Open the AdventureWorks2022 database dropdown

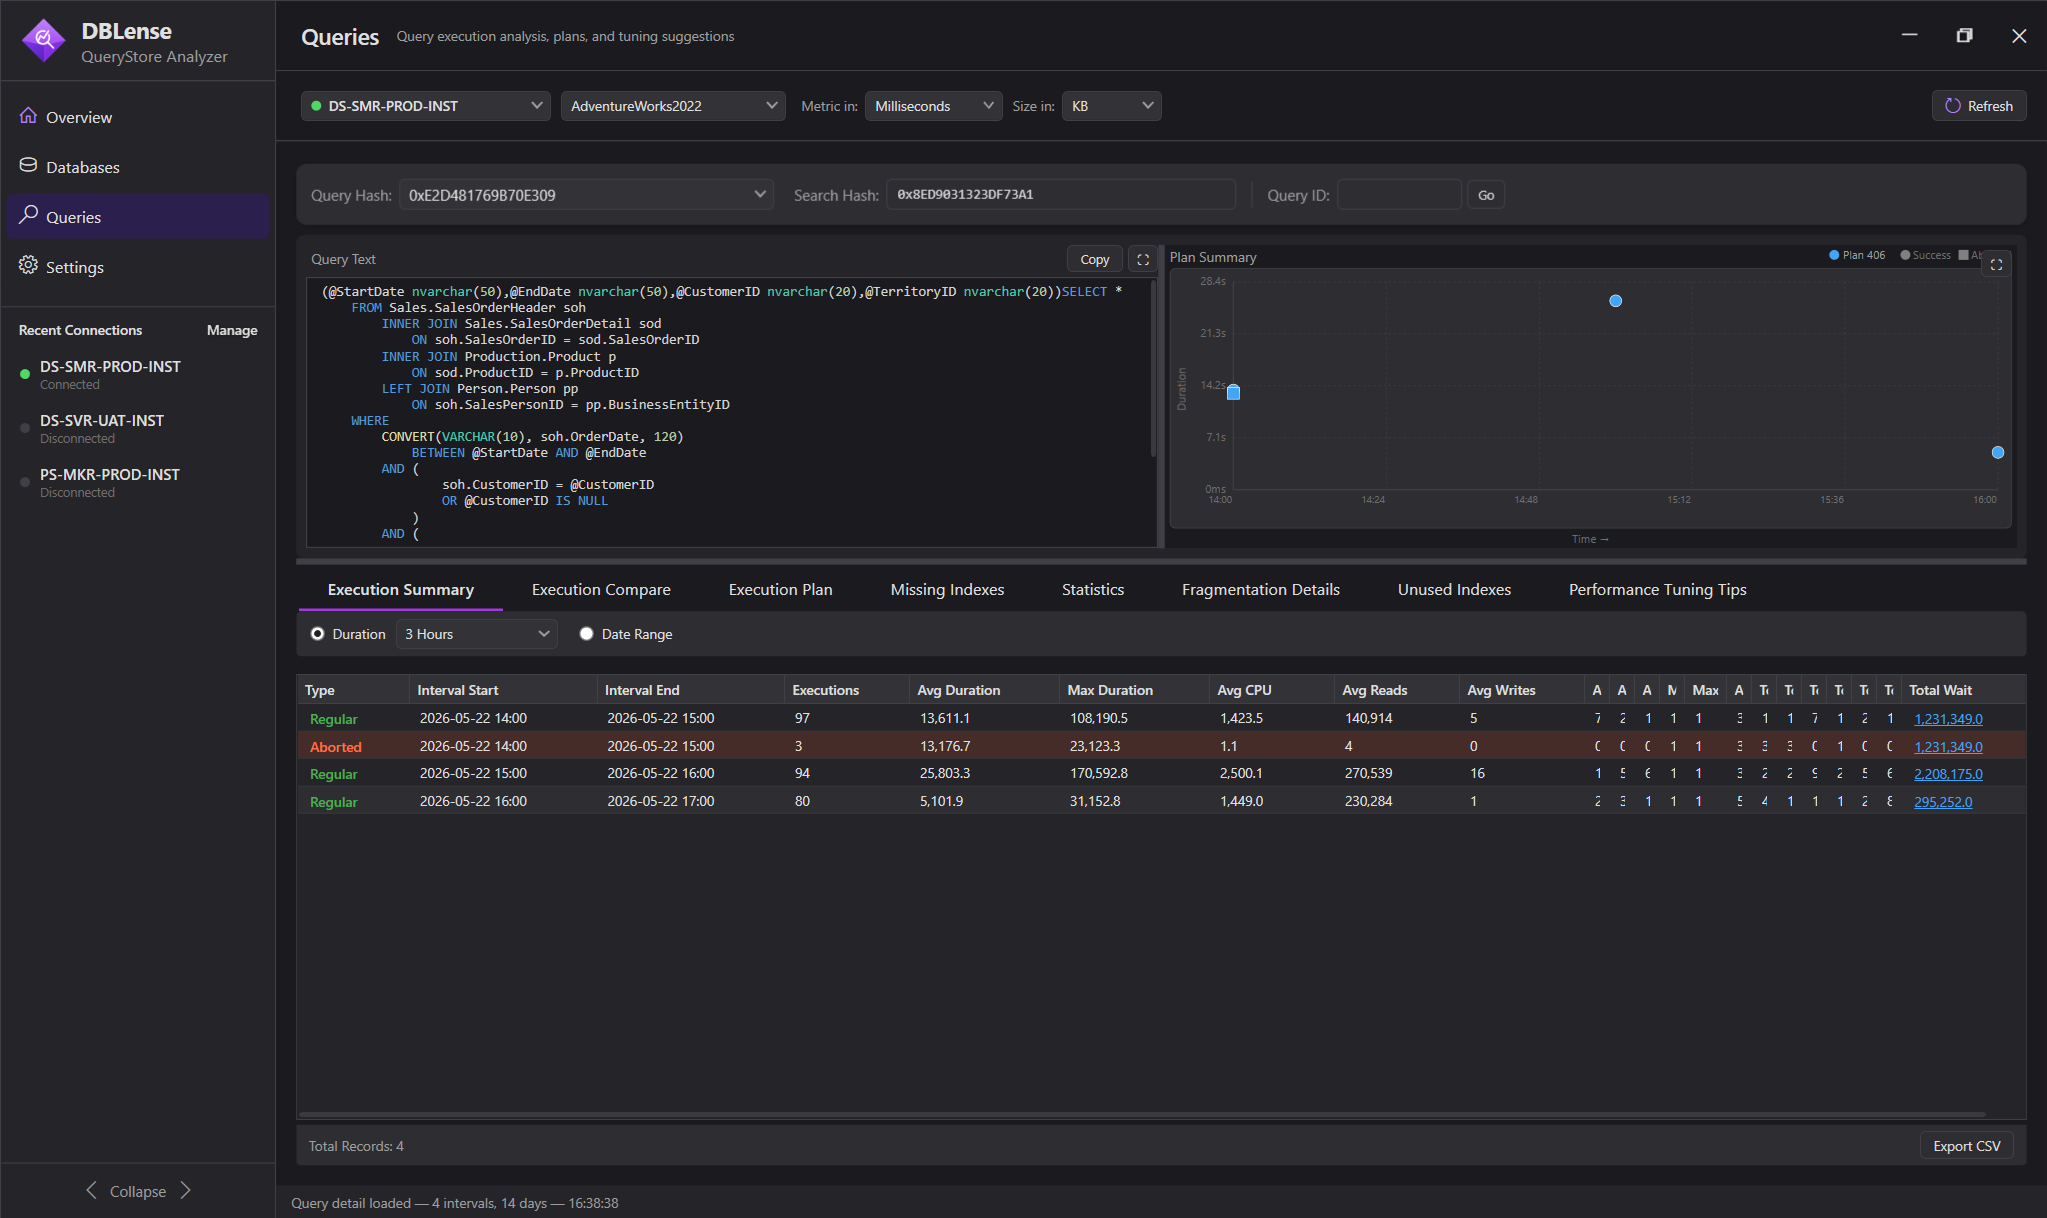point(672,106)
